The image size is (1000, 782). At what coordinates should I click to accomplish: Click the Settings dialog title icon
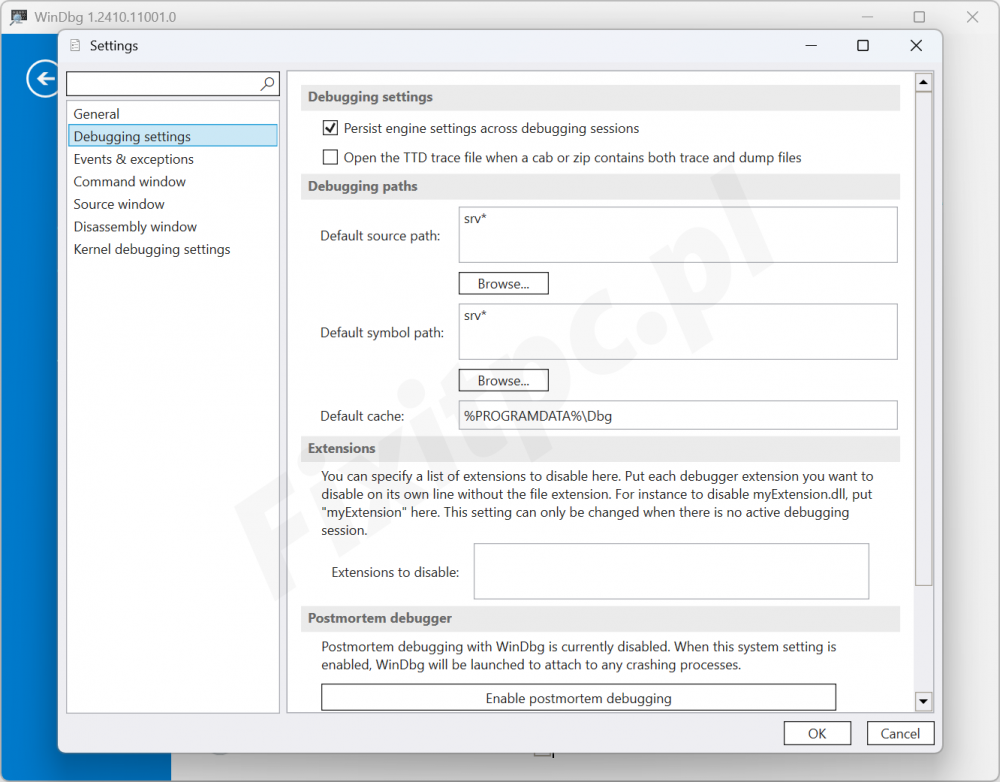click(x=75, y=46)
